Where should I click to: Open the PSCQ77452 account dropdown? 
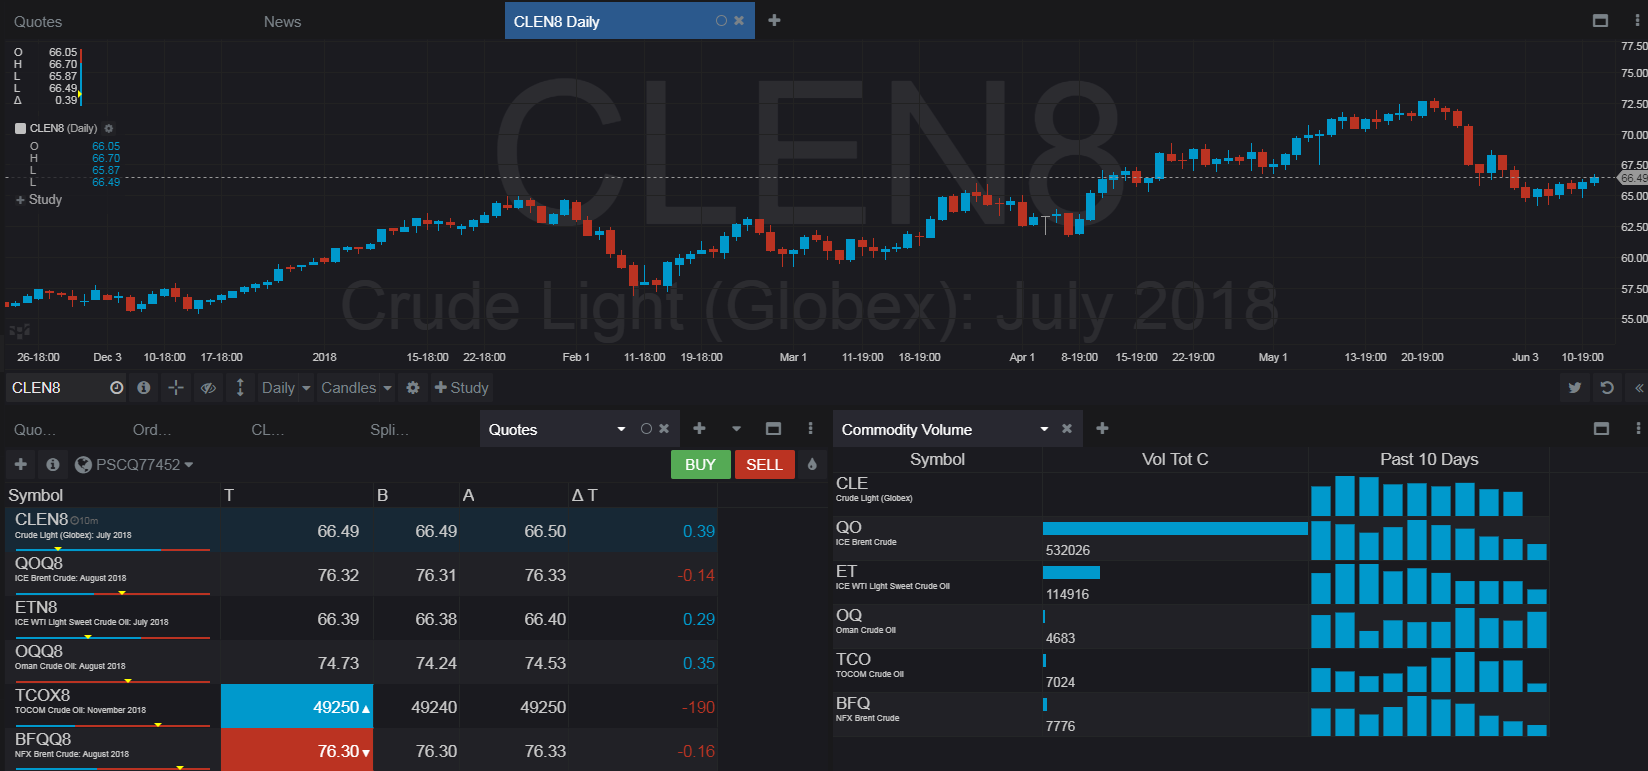(x=134, y=464)
